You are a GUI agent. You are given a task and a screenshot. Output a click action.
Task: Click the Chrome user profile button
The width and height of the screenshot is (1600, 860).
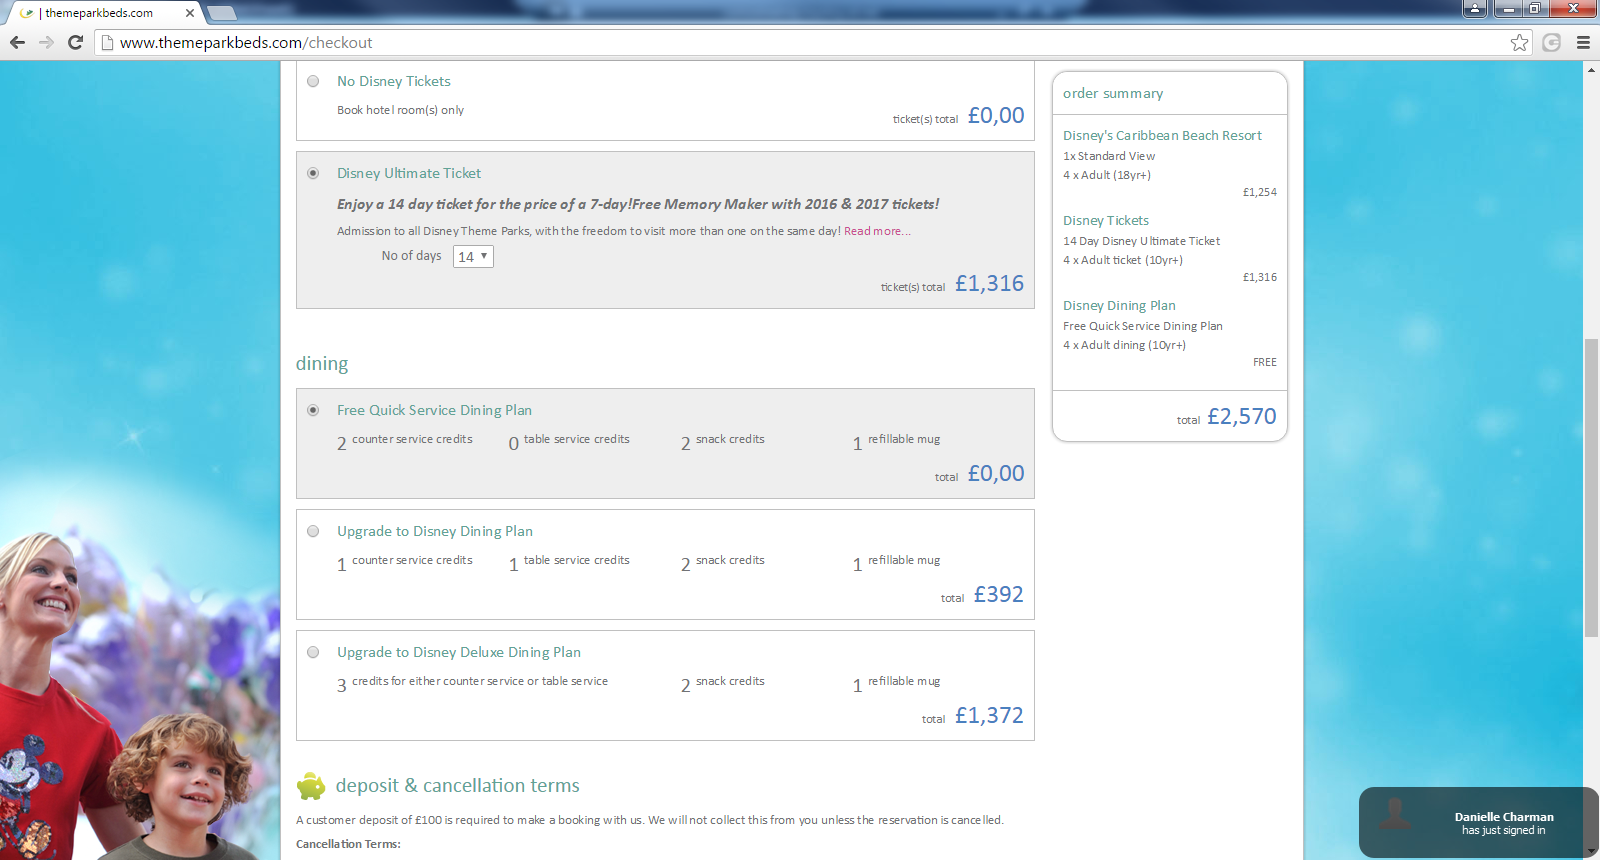(x=1475, y=9)
